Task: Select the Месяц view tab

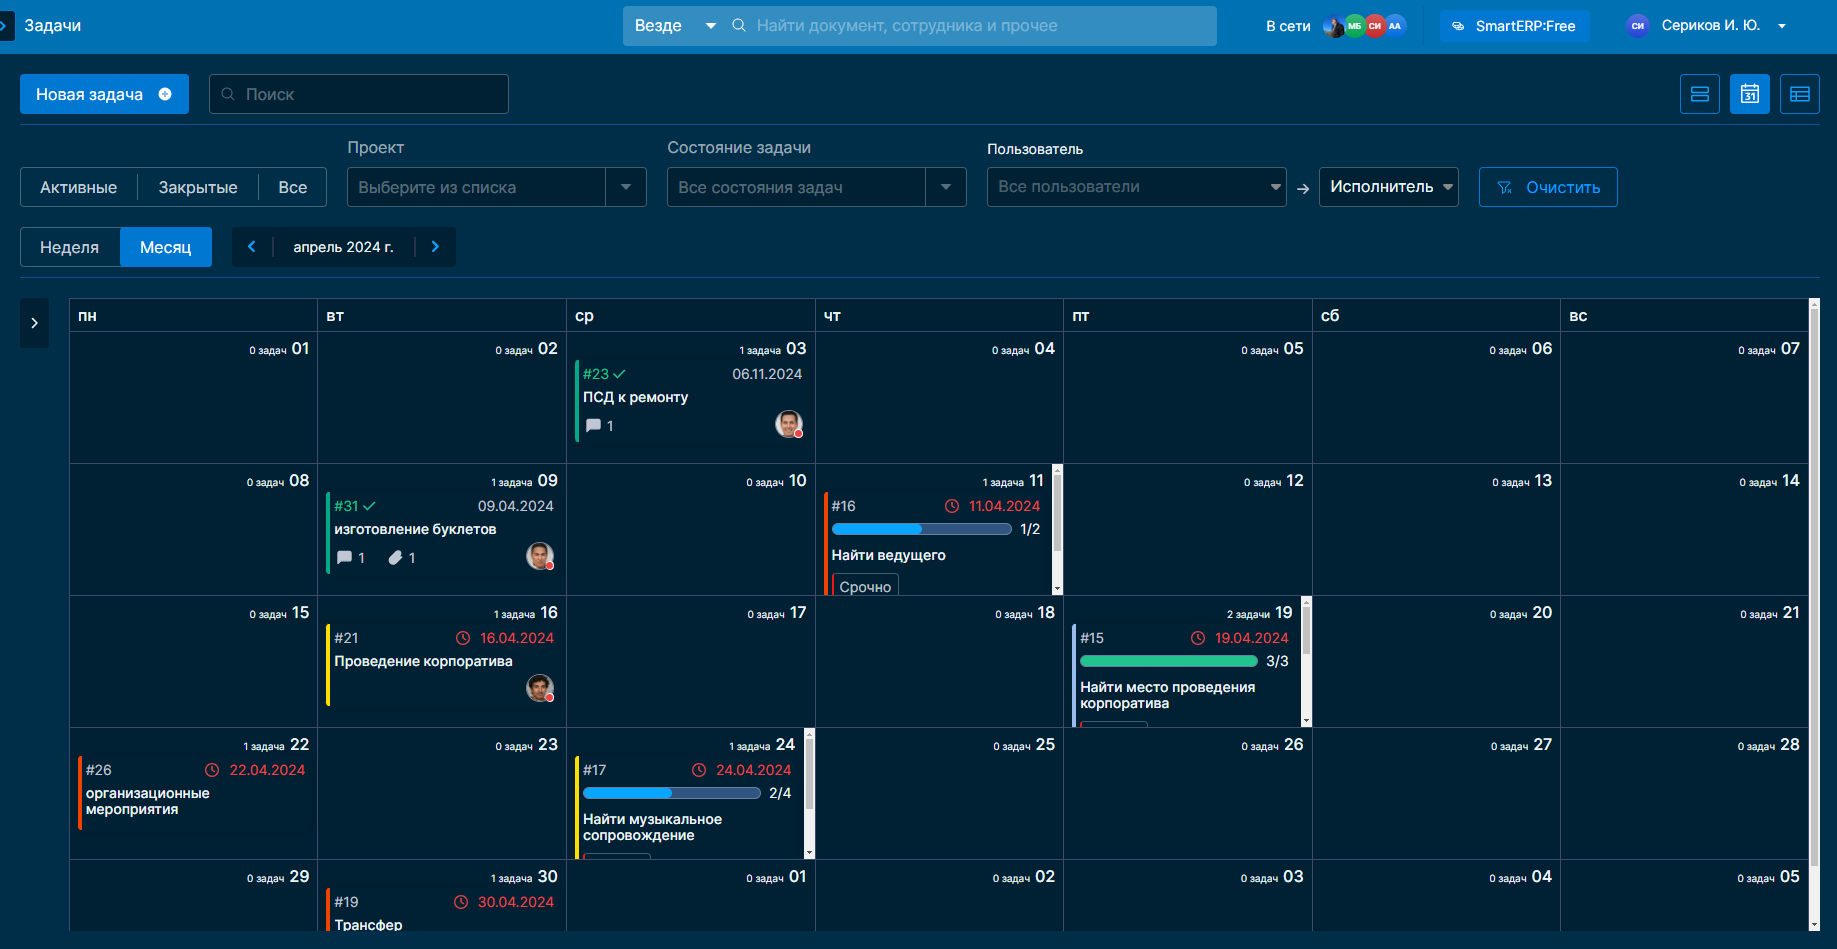Action: click(166, 247)
